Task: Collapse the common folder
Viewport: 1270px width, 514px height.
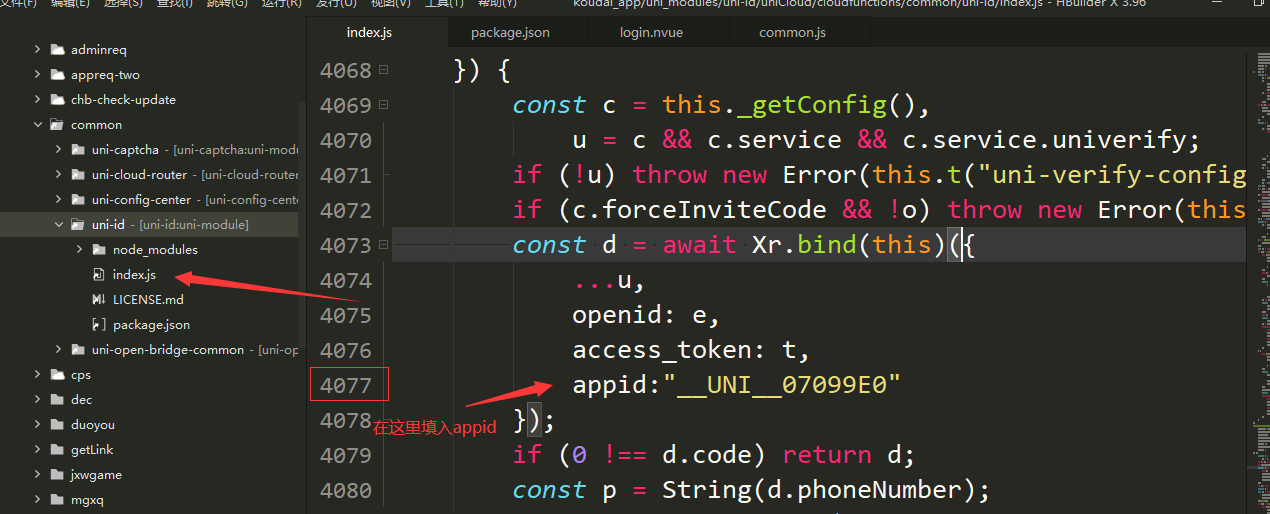Action: (38, 125)
